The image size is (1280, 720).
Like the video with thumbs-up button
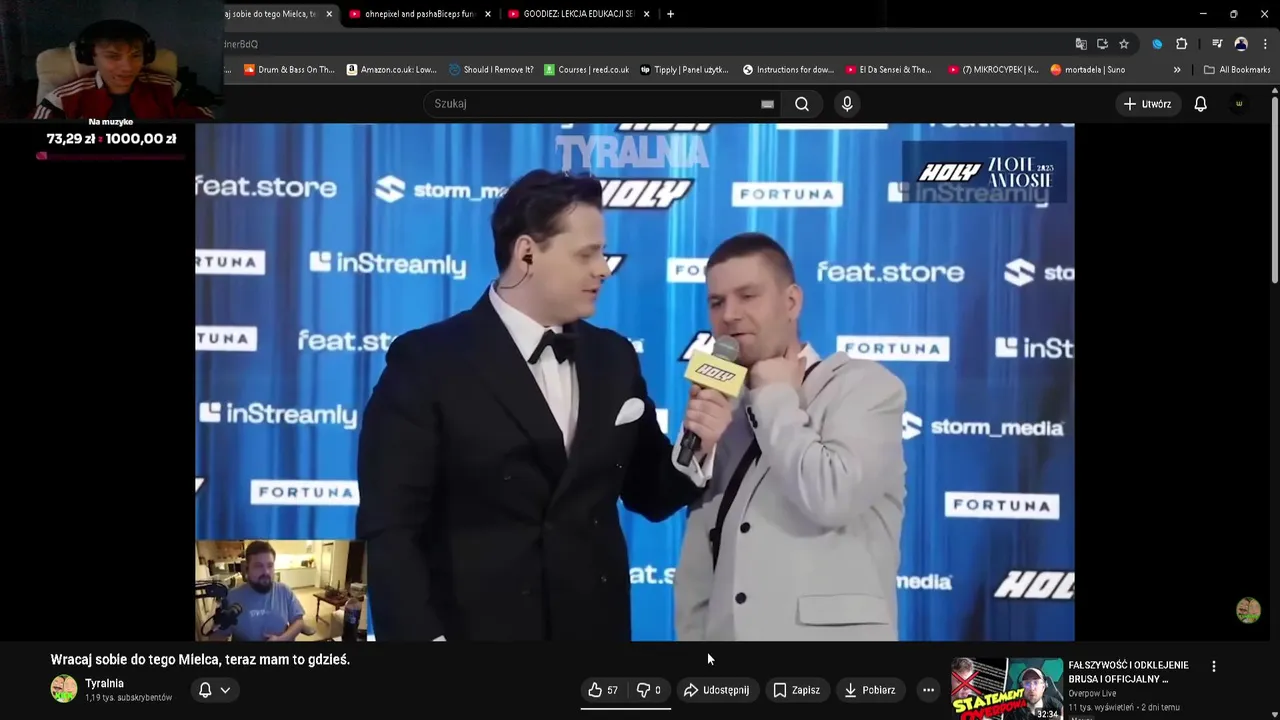[603, 690]
